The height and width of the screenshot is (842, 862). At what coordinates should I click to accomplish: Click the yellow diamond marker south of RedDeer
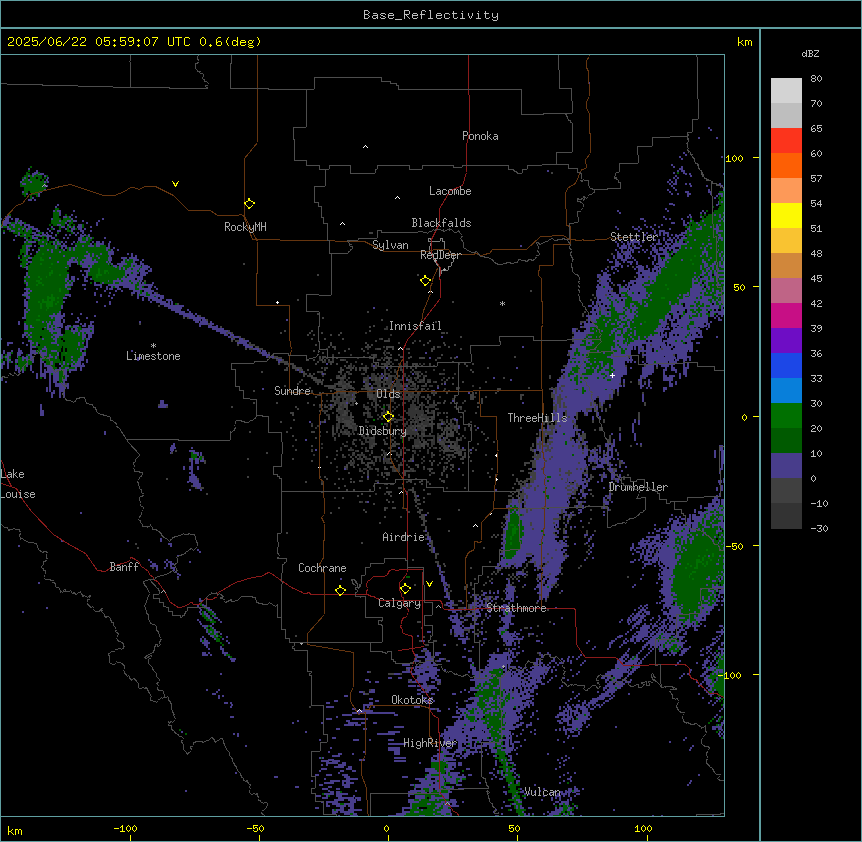point(425,280)
